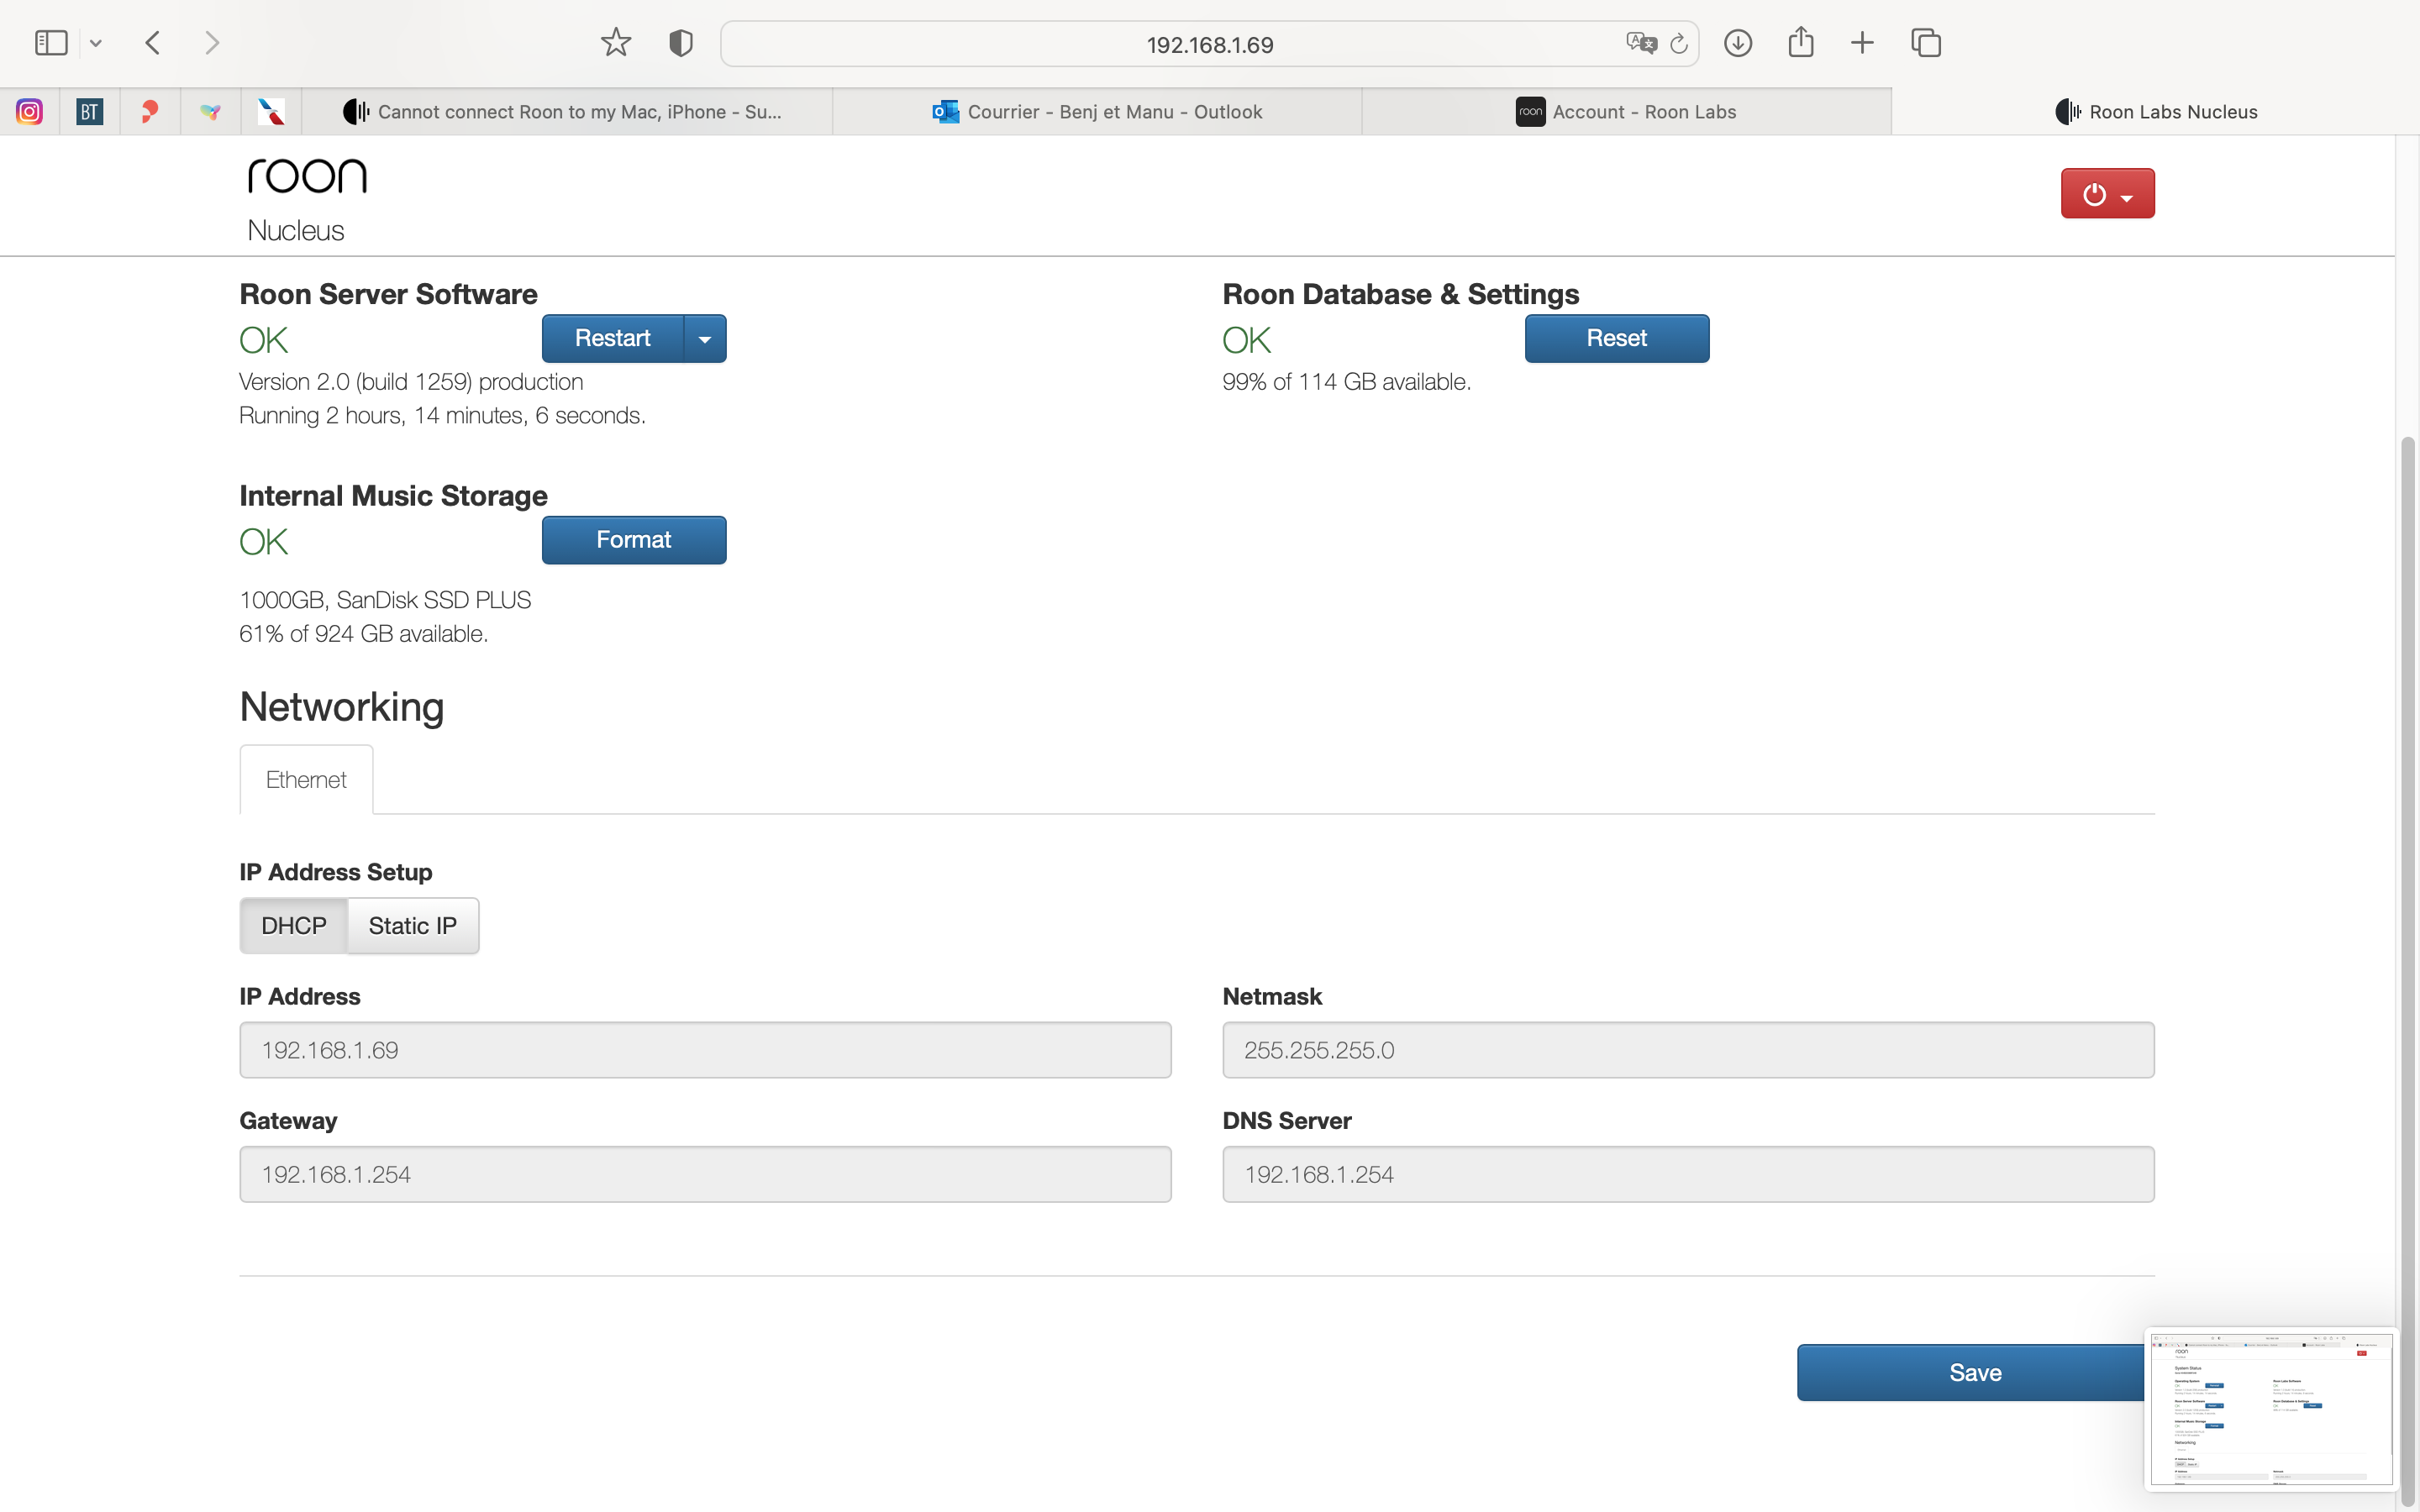Select DHCP address setup
Viewport: 2420px width, 1512px height.
click(x=293, y=925)
